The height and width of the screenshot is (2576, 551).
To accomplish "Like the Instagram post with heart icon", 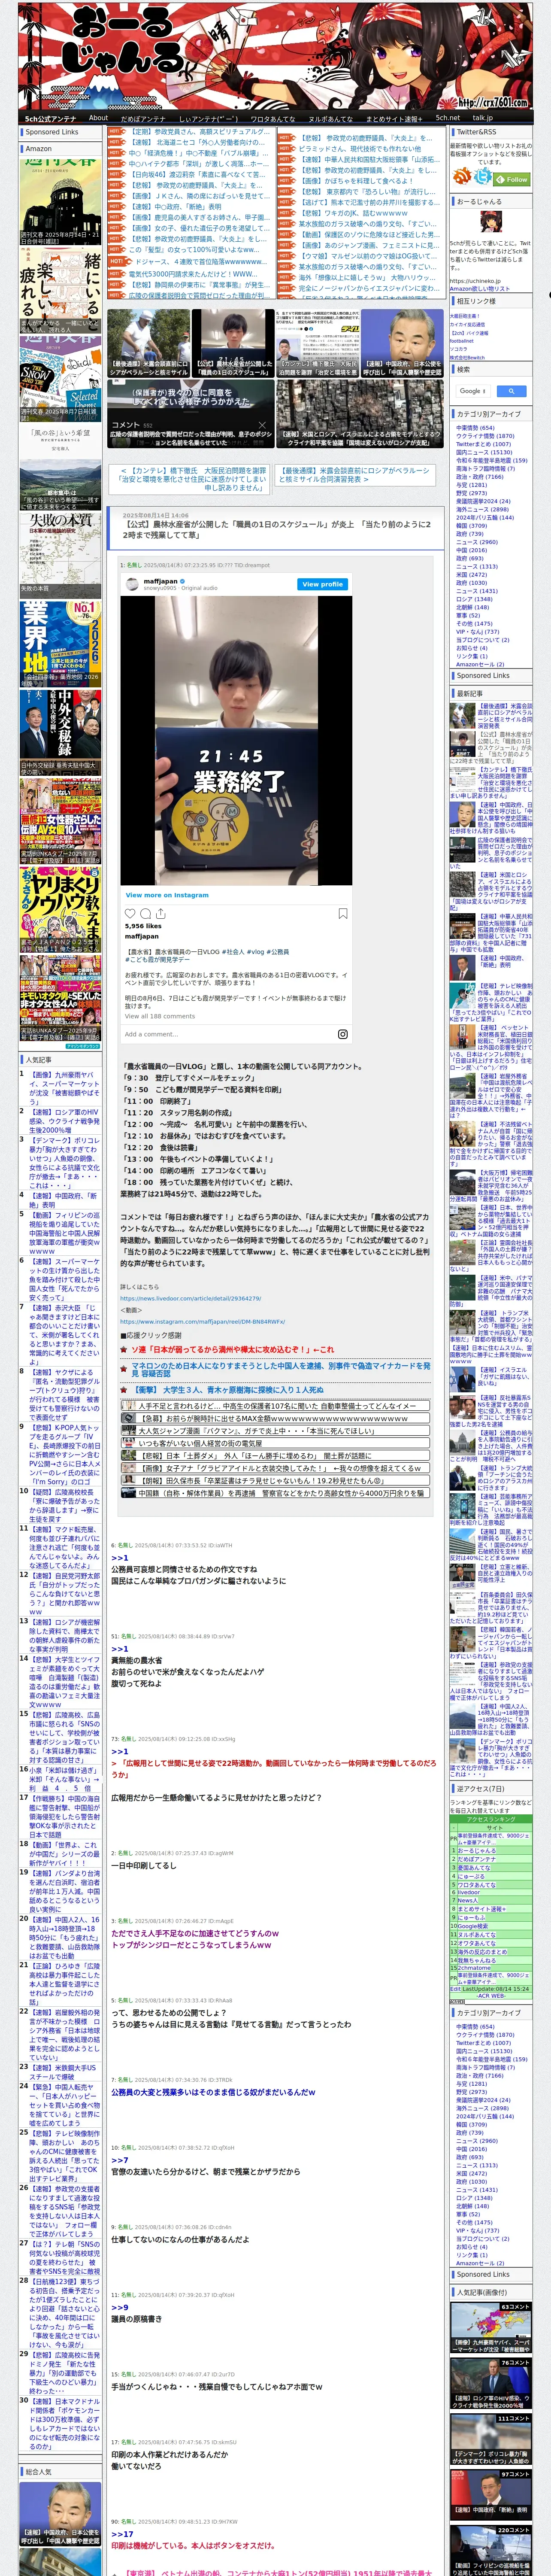I will tap(130, 913).
